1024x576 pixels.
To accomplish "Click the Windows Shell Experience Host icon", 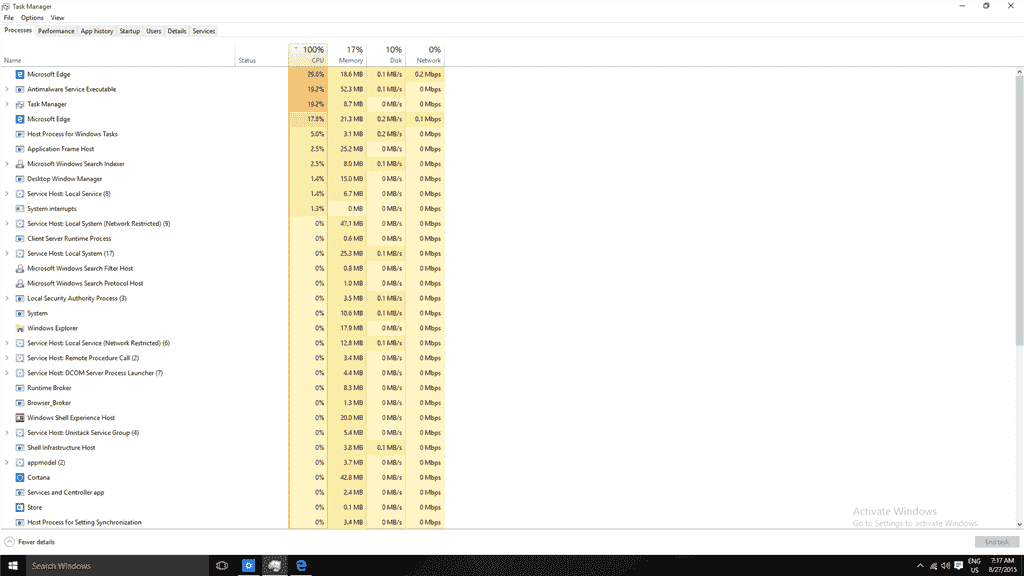I will coord(20,418).
